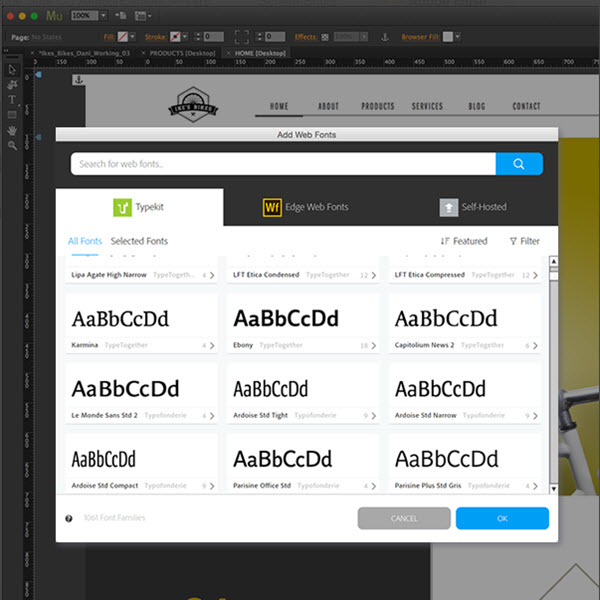
Task: Click the CANCEL button
Action: pyautogui.click(x=404, y=518)
